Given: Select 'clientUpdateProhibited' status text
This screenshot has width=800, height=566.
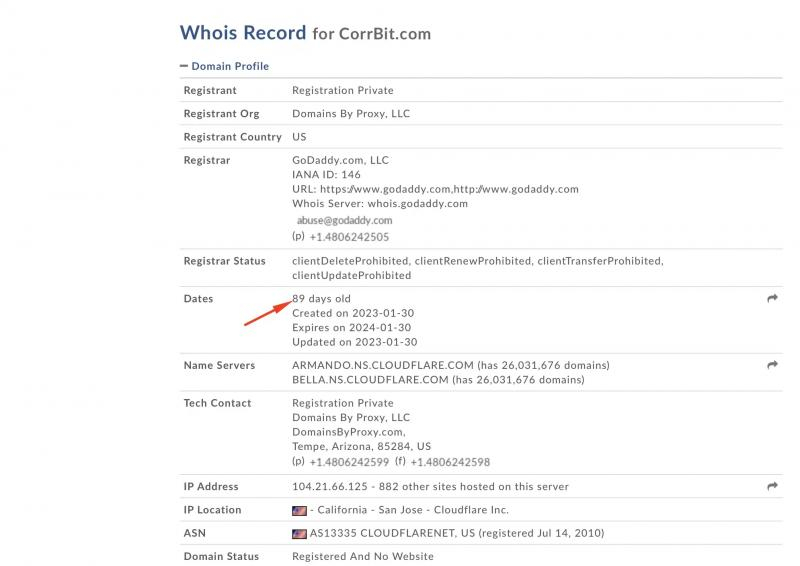Looking at the screenshot, I should coord(352,276).
